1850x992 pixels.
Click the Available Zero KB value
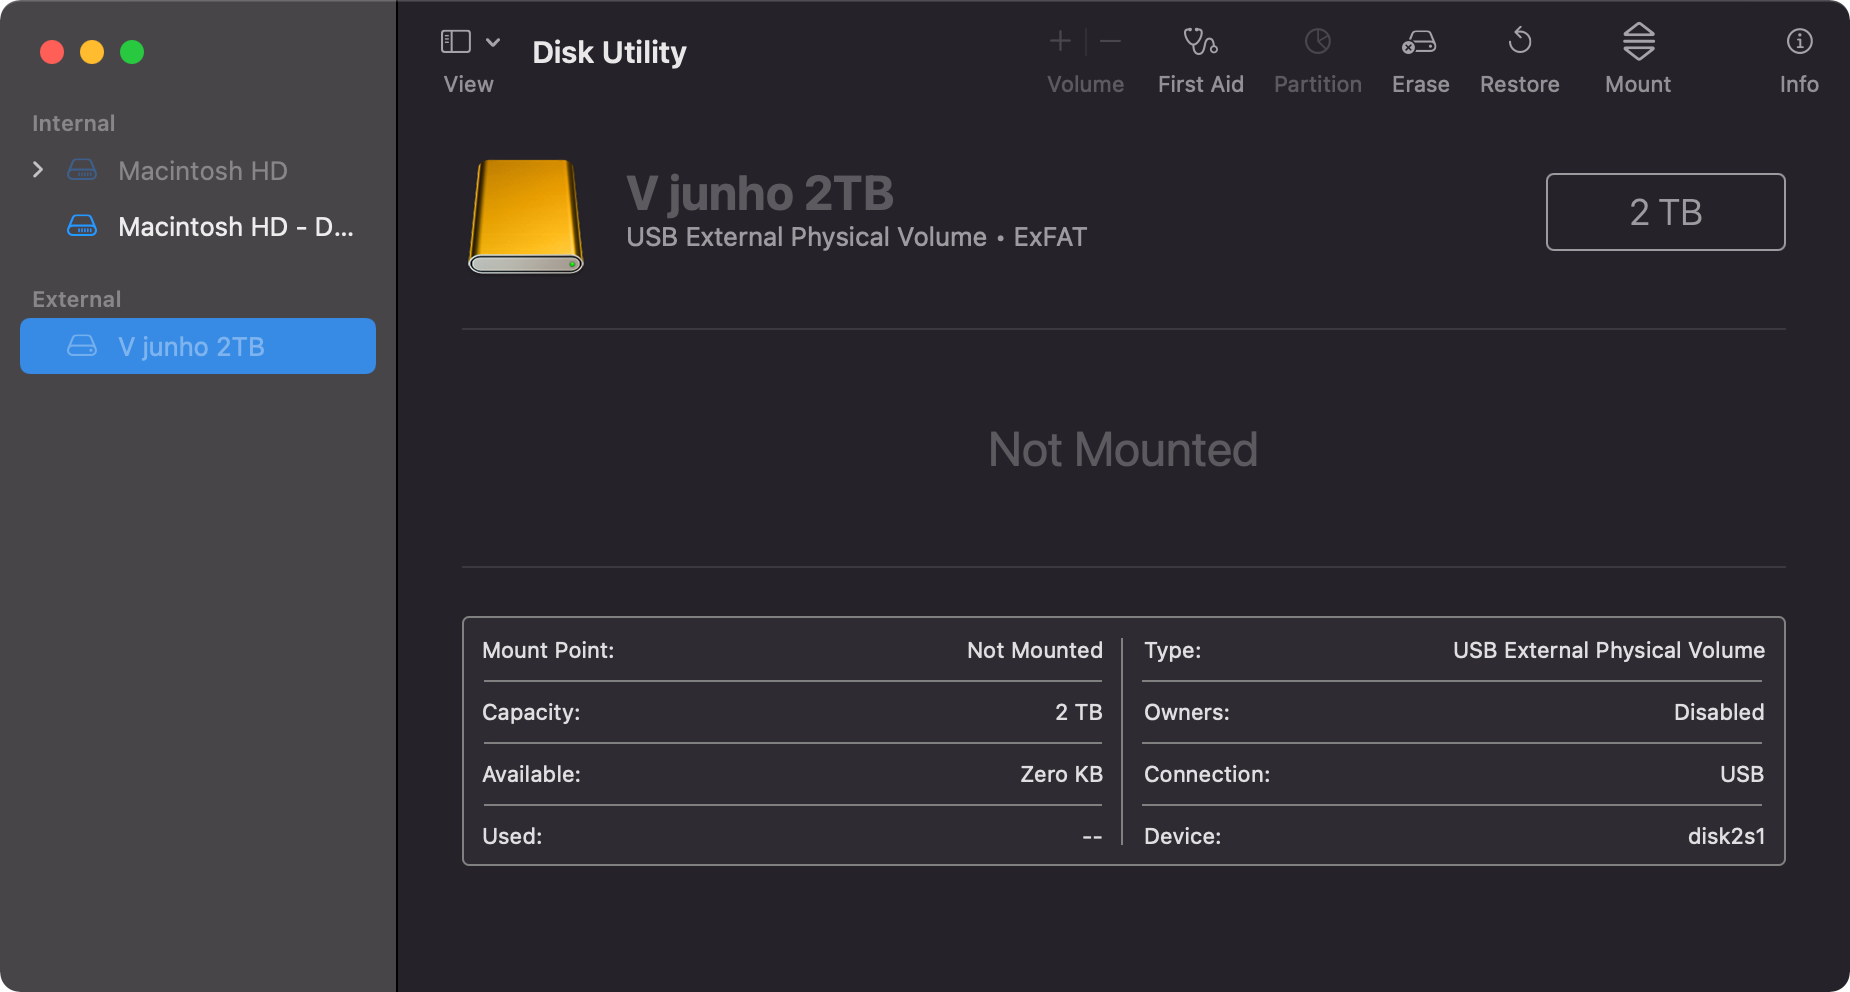click(x=1061, y=774)
